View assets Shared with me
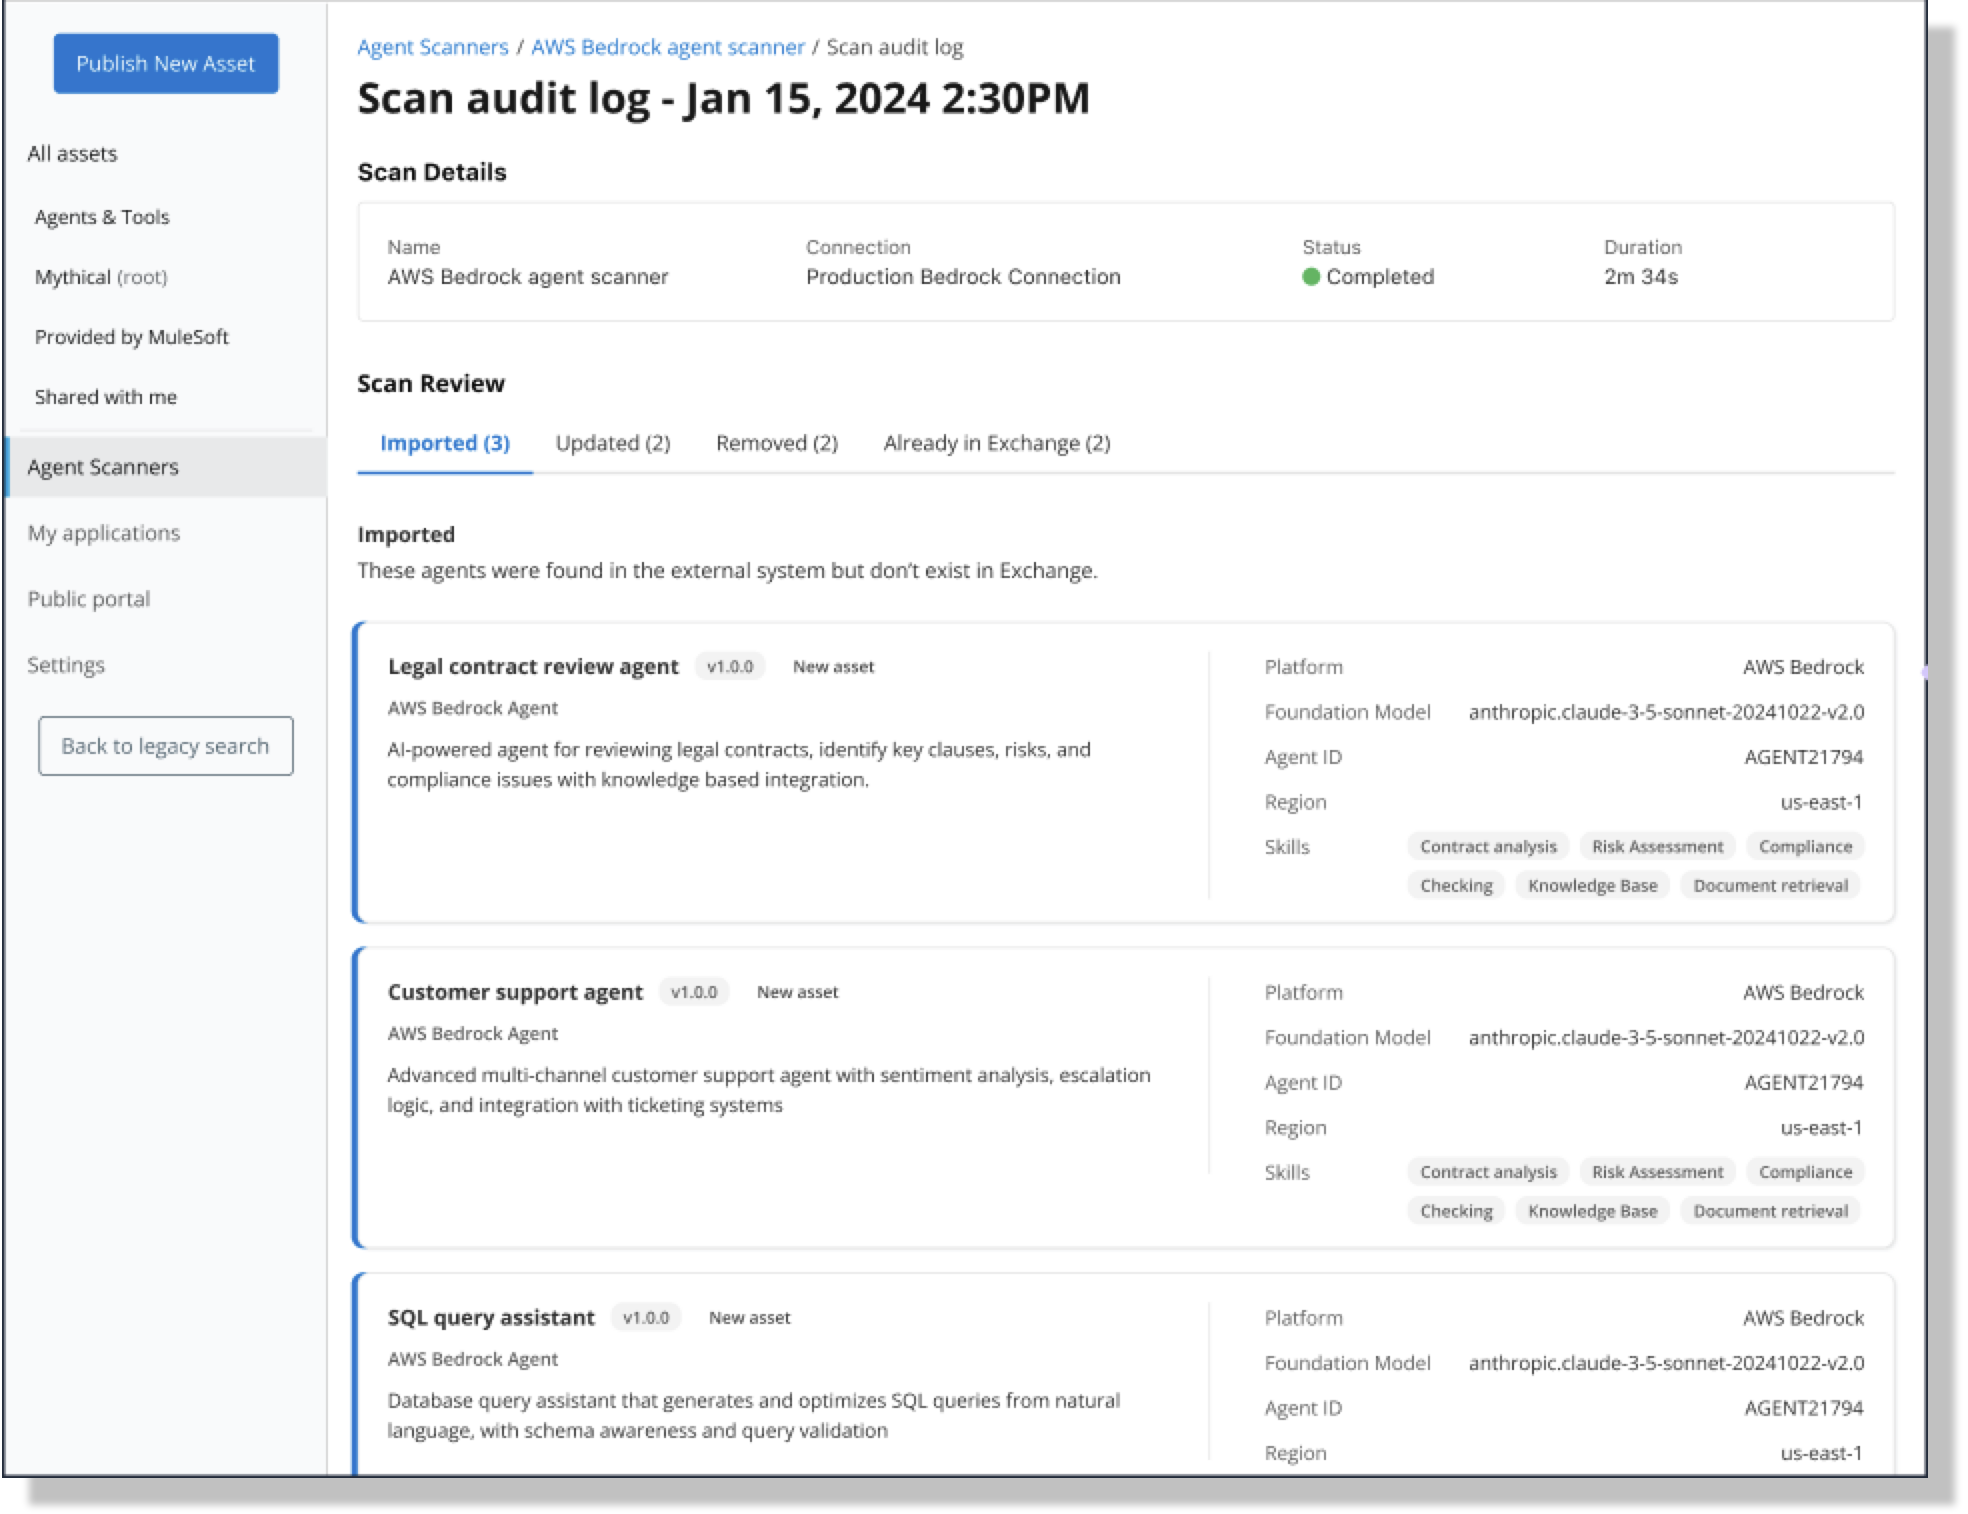Viewport: 1968px width, 1514px height. [x=104, y=396]
